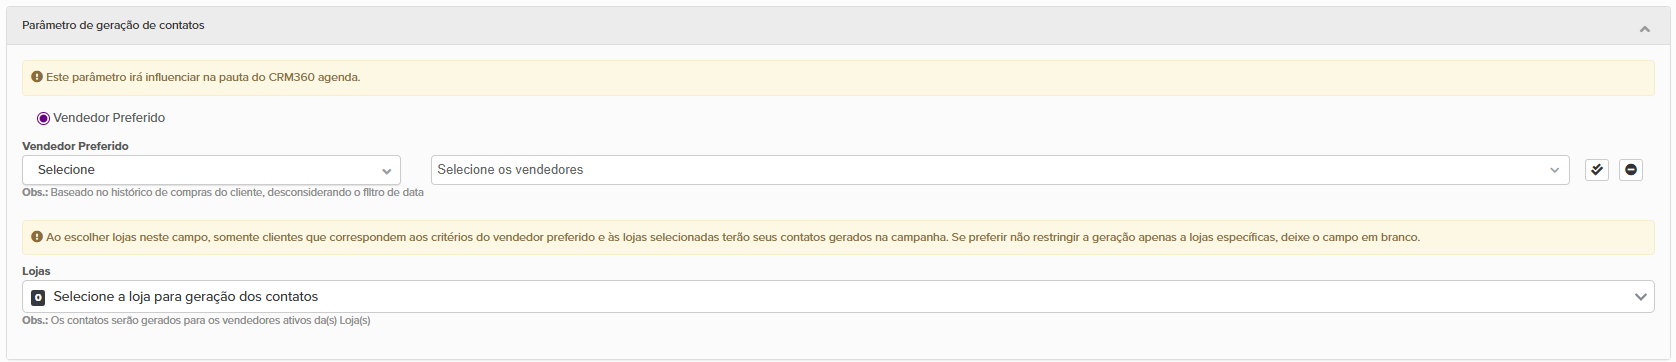Collapse the Parâmetro de geração de contatos panel
Image resolution: width=1676 pixels, height=362 pixels.
pos(1644,29)
